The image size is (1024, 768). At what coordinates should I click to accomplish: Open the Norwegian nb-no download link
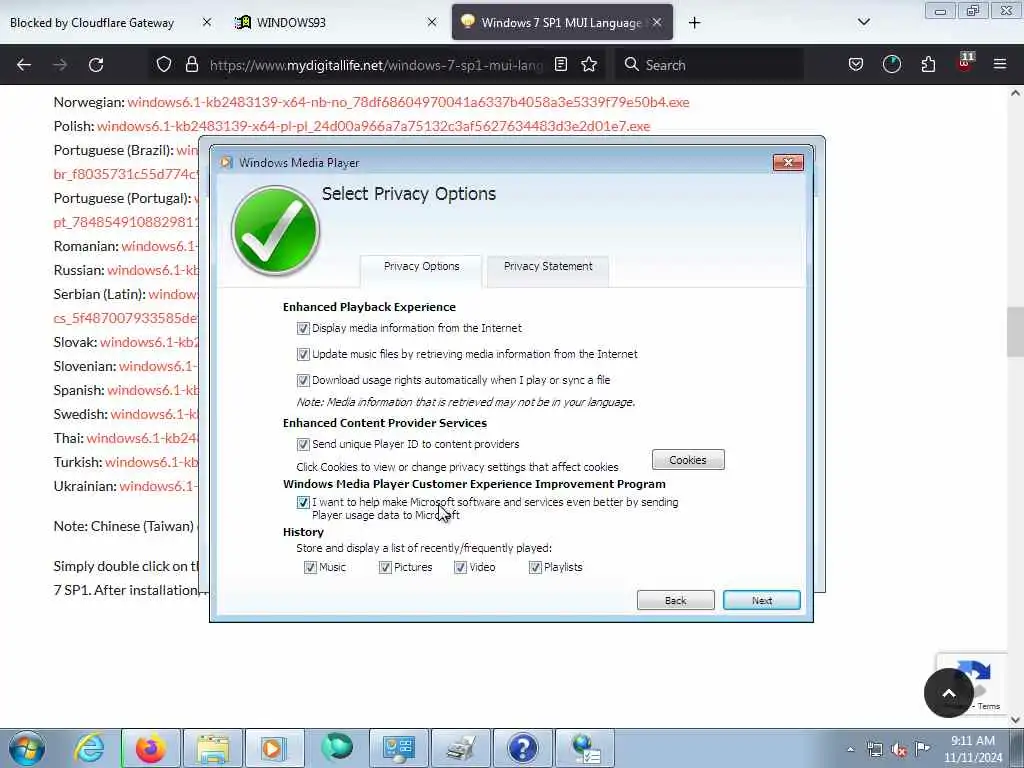[408, 103]
